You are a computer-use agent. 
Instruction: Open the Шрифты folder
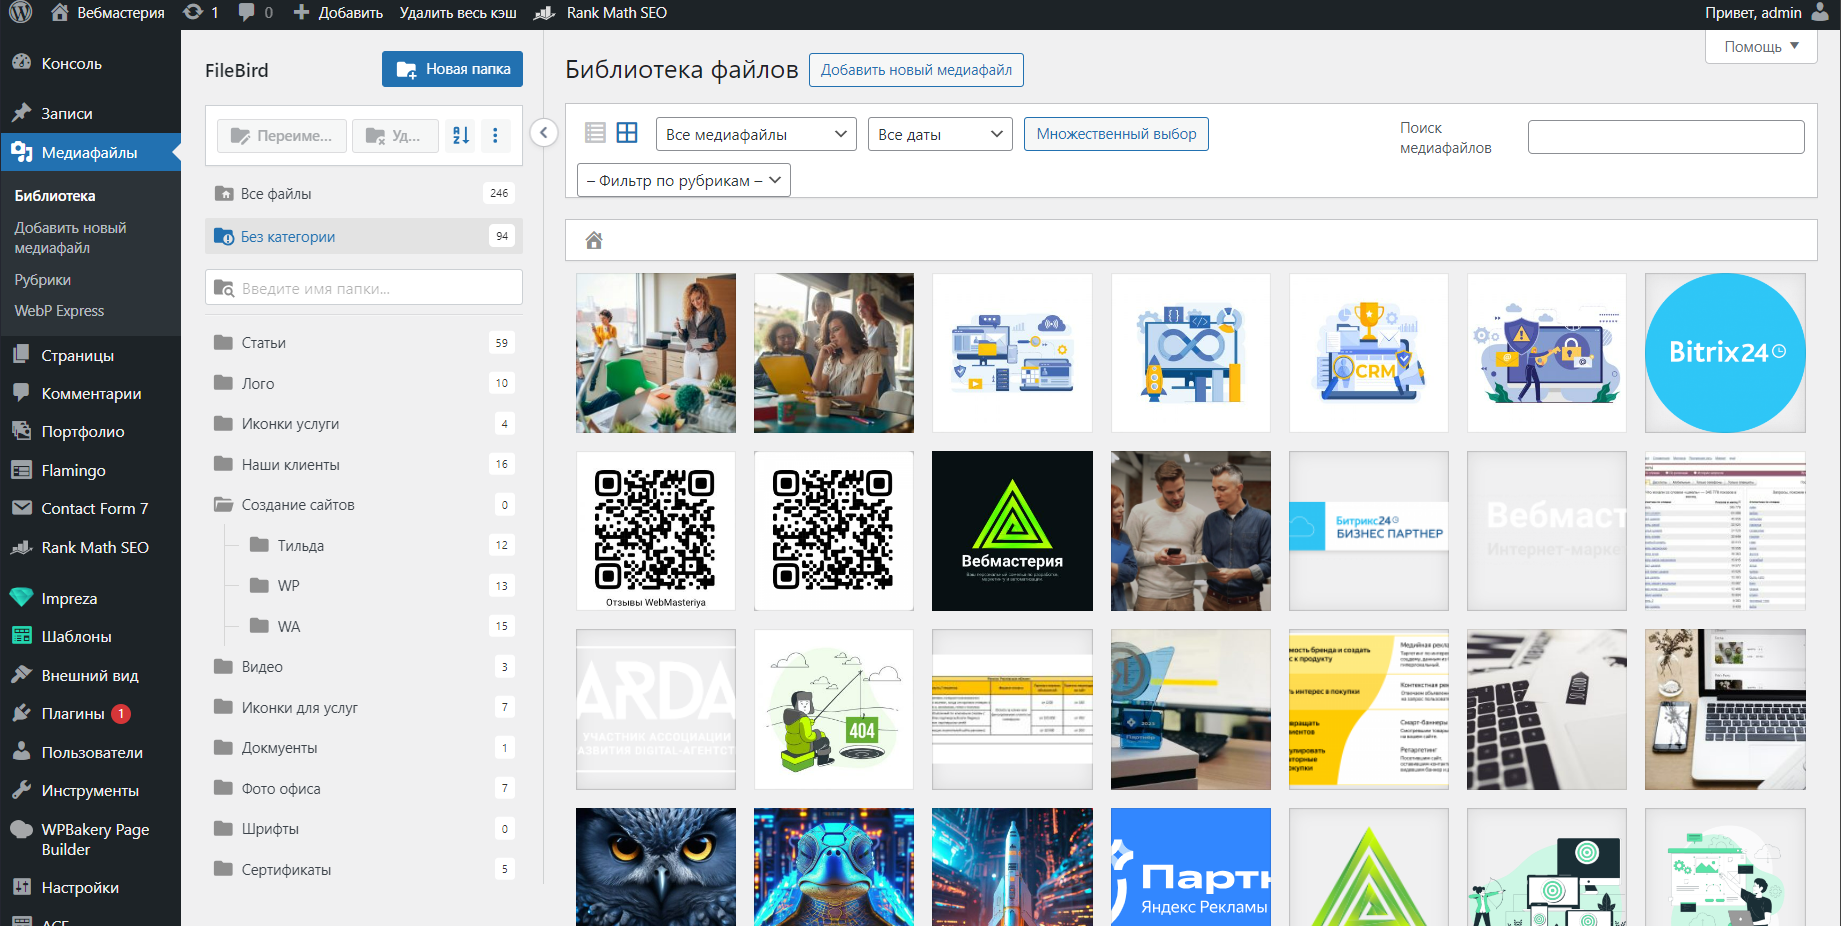364,829
